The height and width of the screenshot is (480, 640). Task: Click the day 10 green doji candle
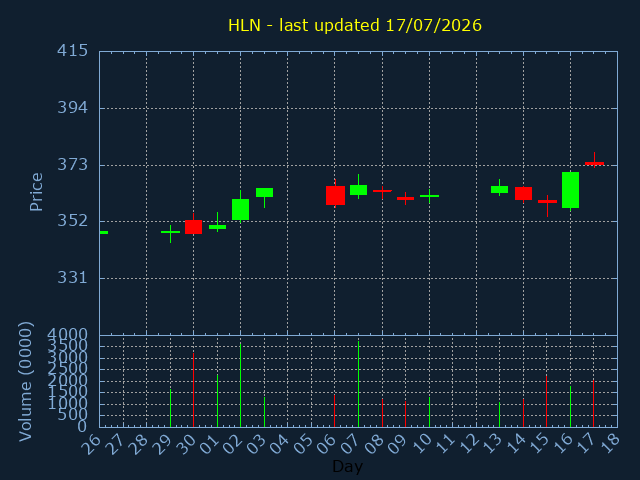[x=429, y=196]
